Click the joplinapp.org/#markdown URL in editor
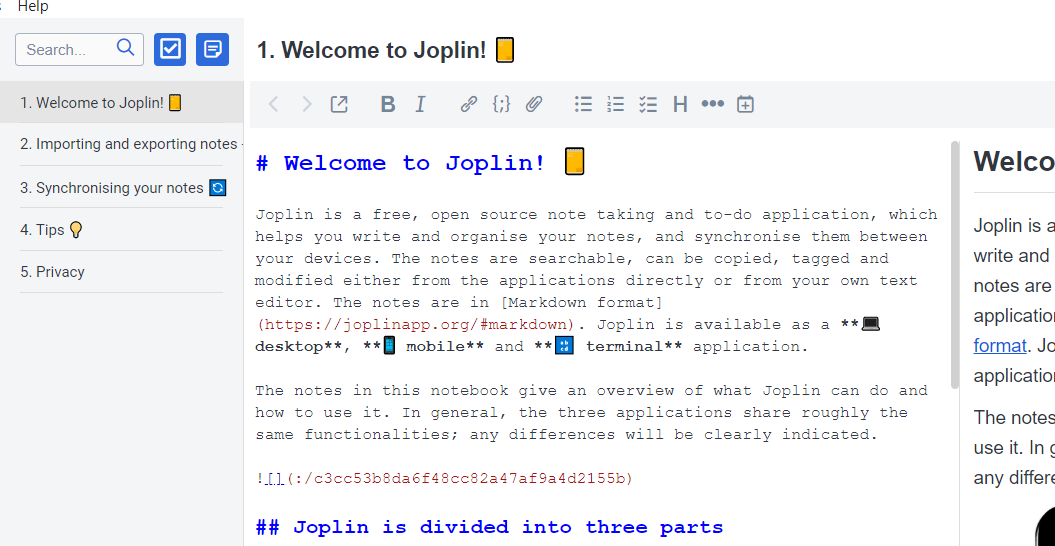1055x546 pixels. (416, 325)
